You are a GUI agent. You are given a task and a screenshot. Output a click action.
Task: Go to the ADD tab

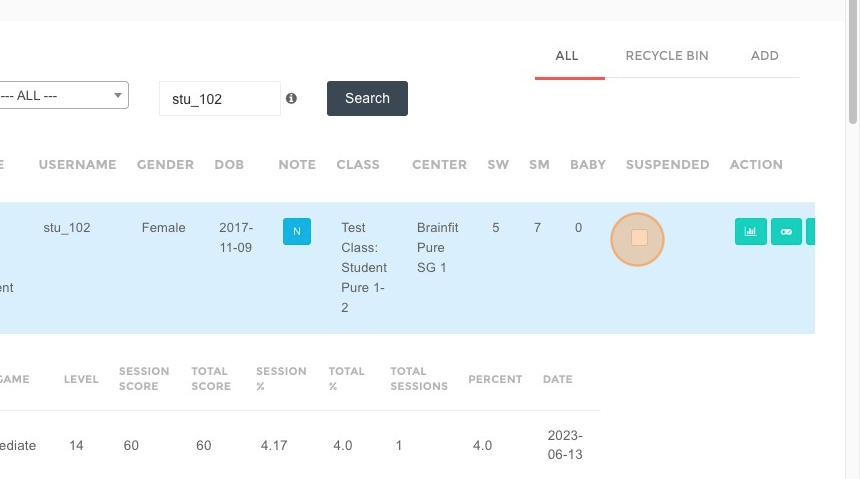pos(765,56)
